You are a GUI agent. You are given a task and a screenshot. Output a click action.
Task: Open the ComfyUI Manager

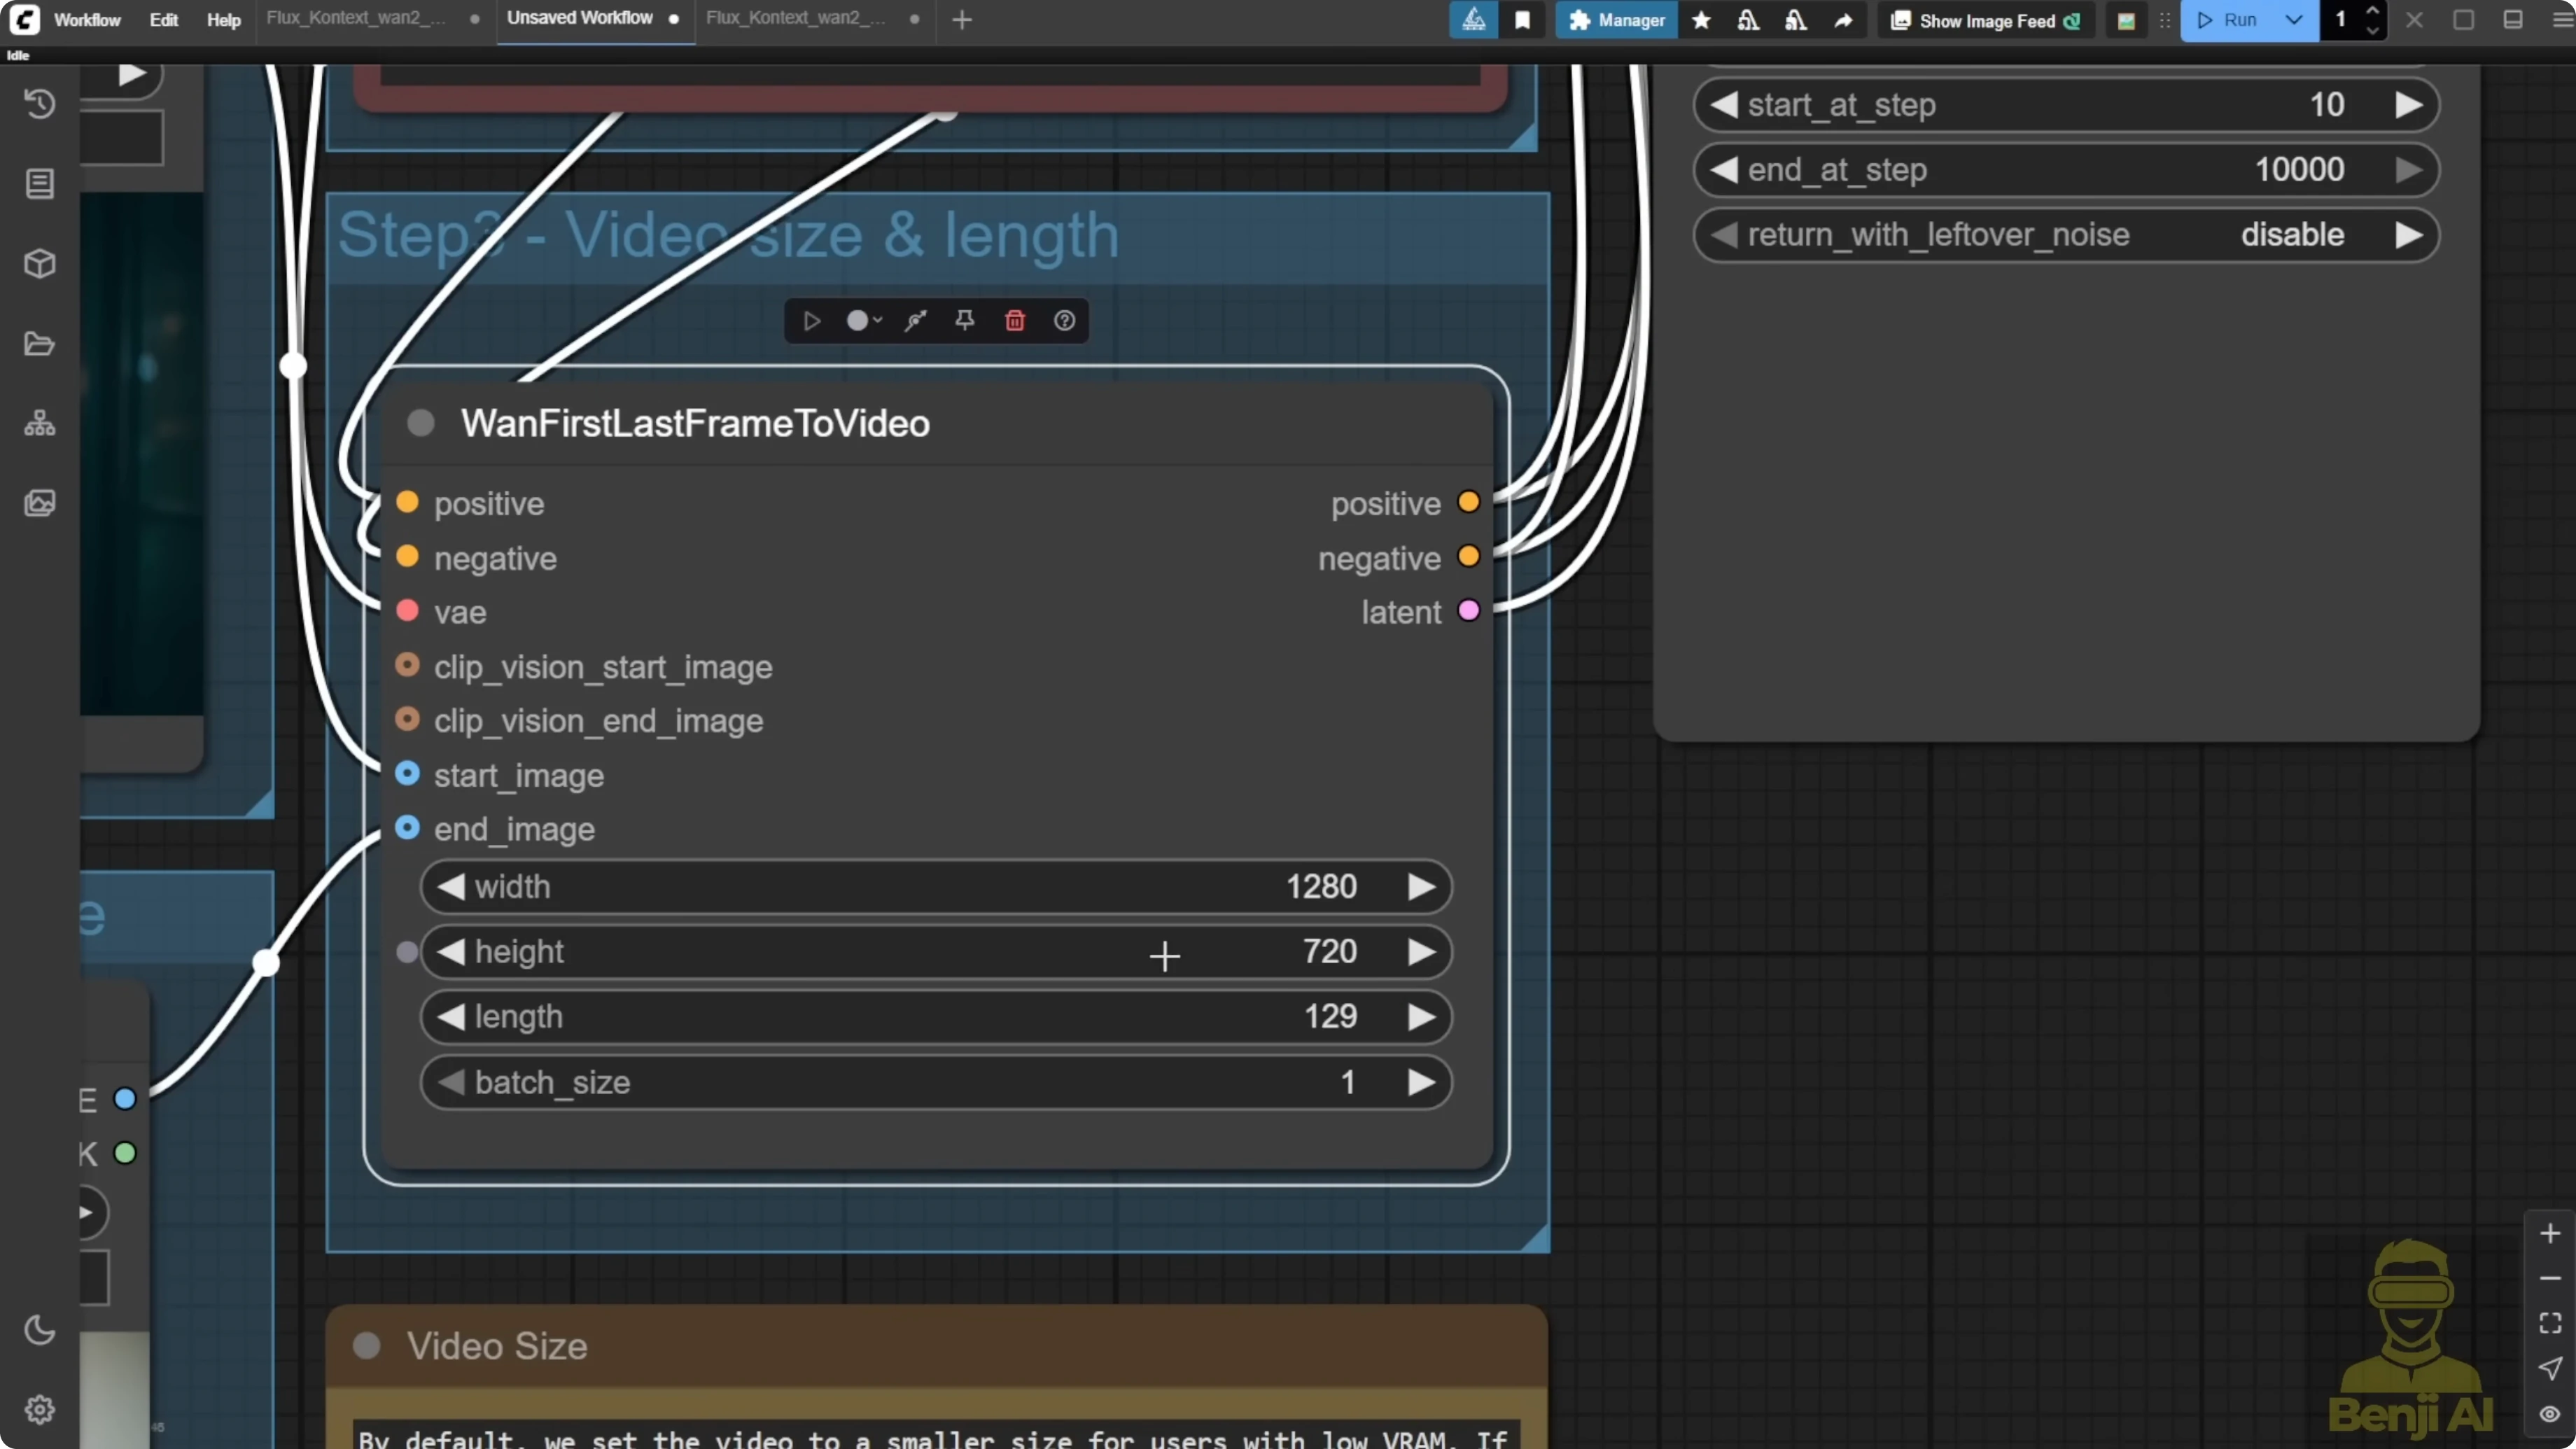coord(1617,20)
